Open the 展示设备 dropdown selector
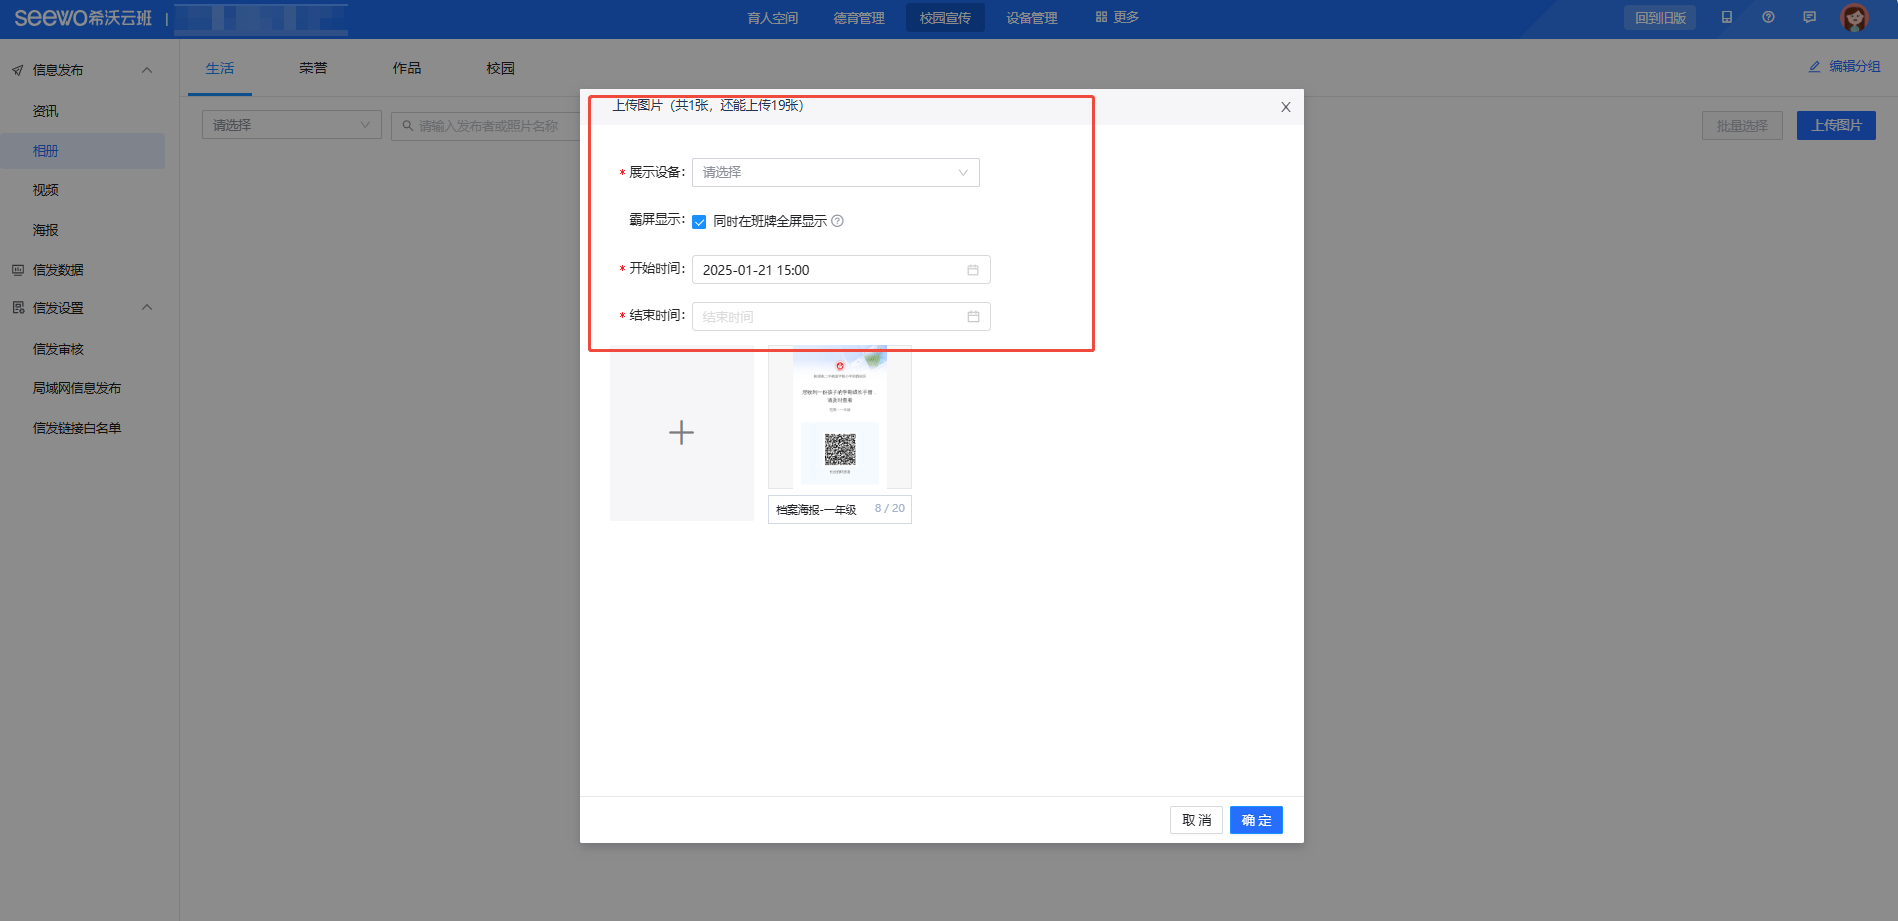The width and height of the screenshot is (1898, 921). click(x=835, y=173)
